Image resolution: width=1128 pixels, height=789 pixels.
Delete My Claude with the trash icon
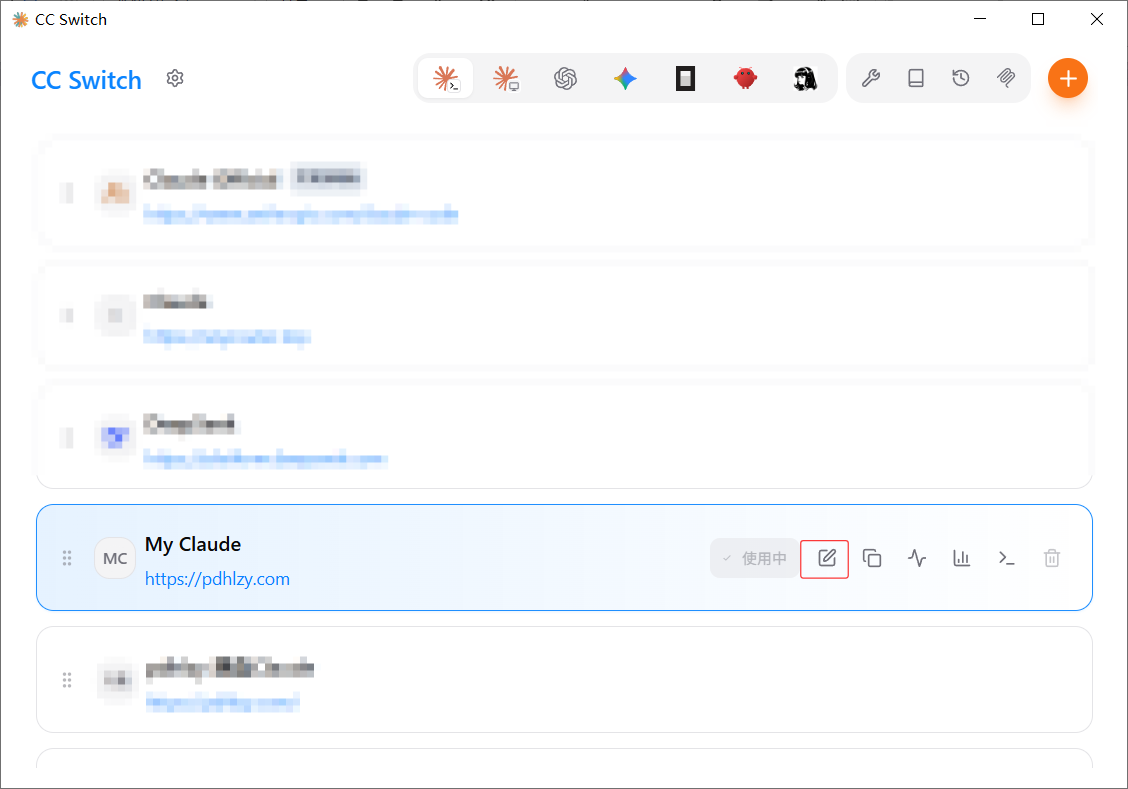pyautogui.click(x=1052, y=558)
